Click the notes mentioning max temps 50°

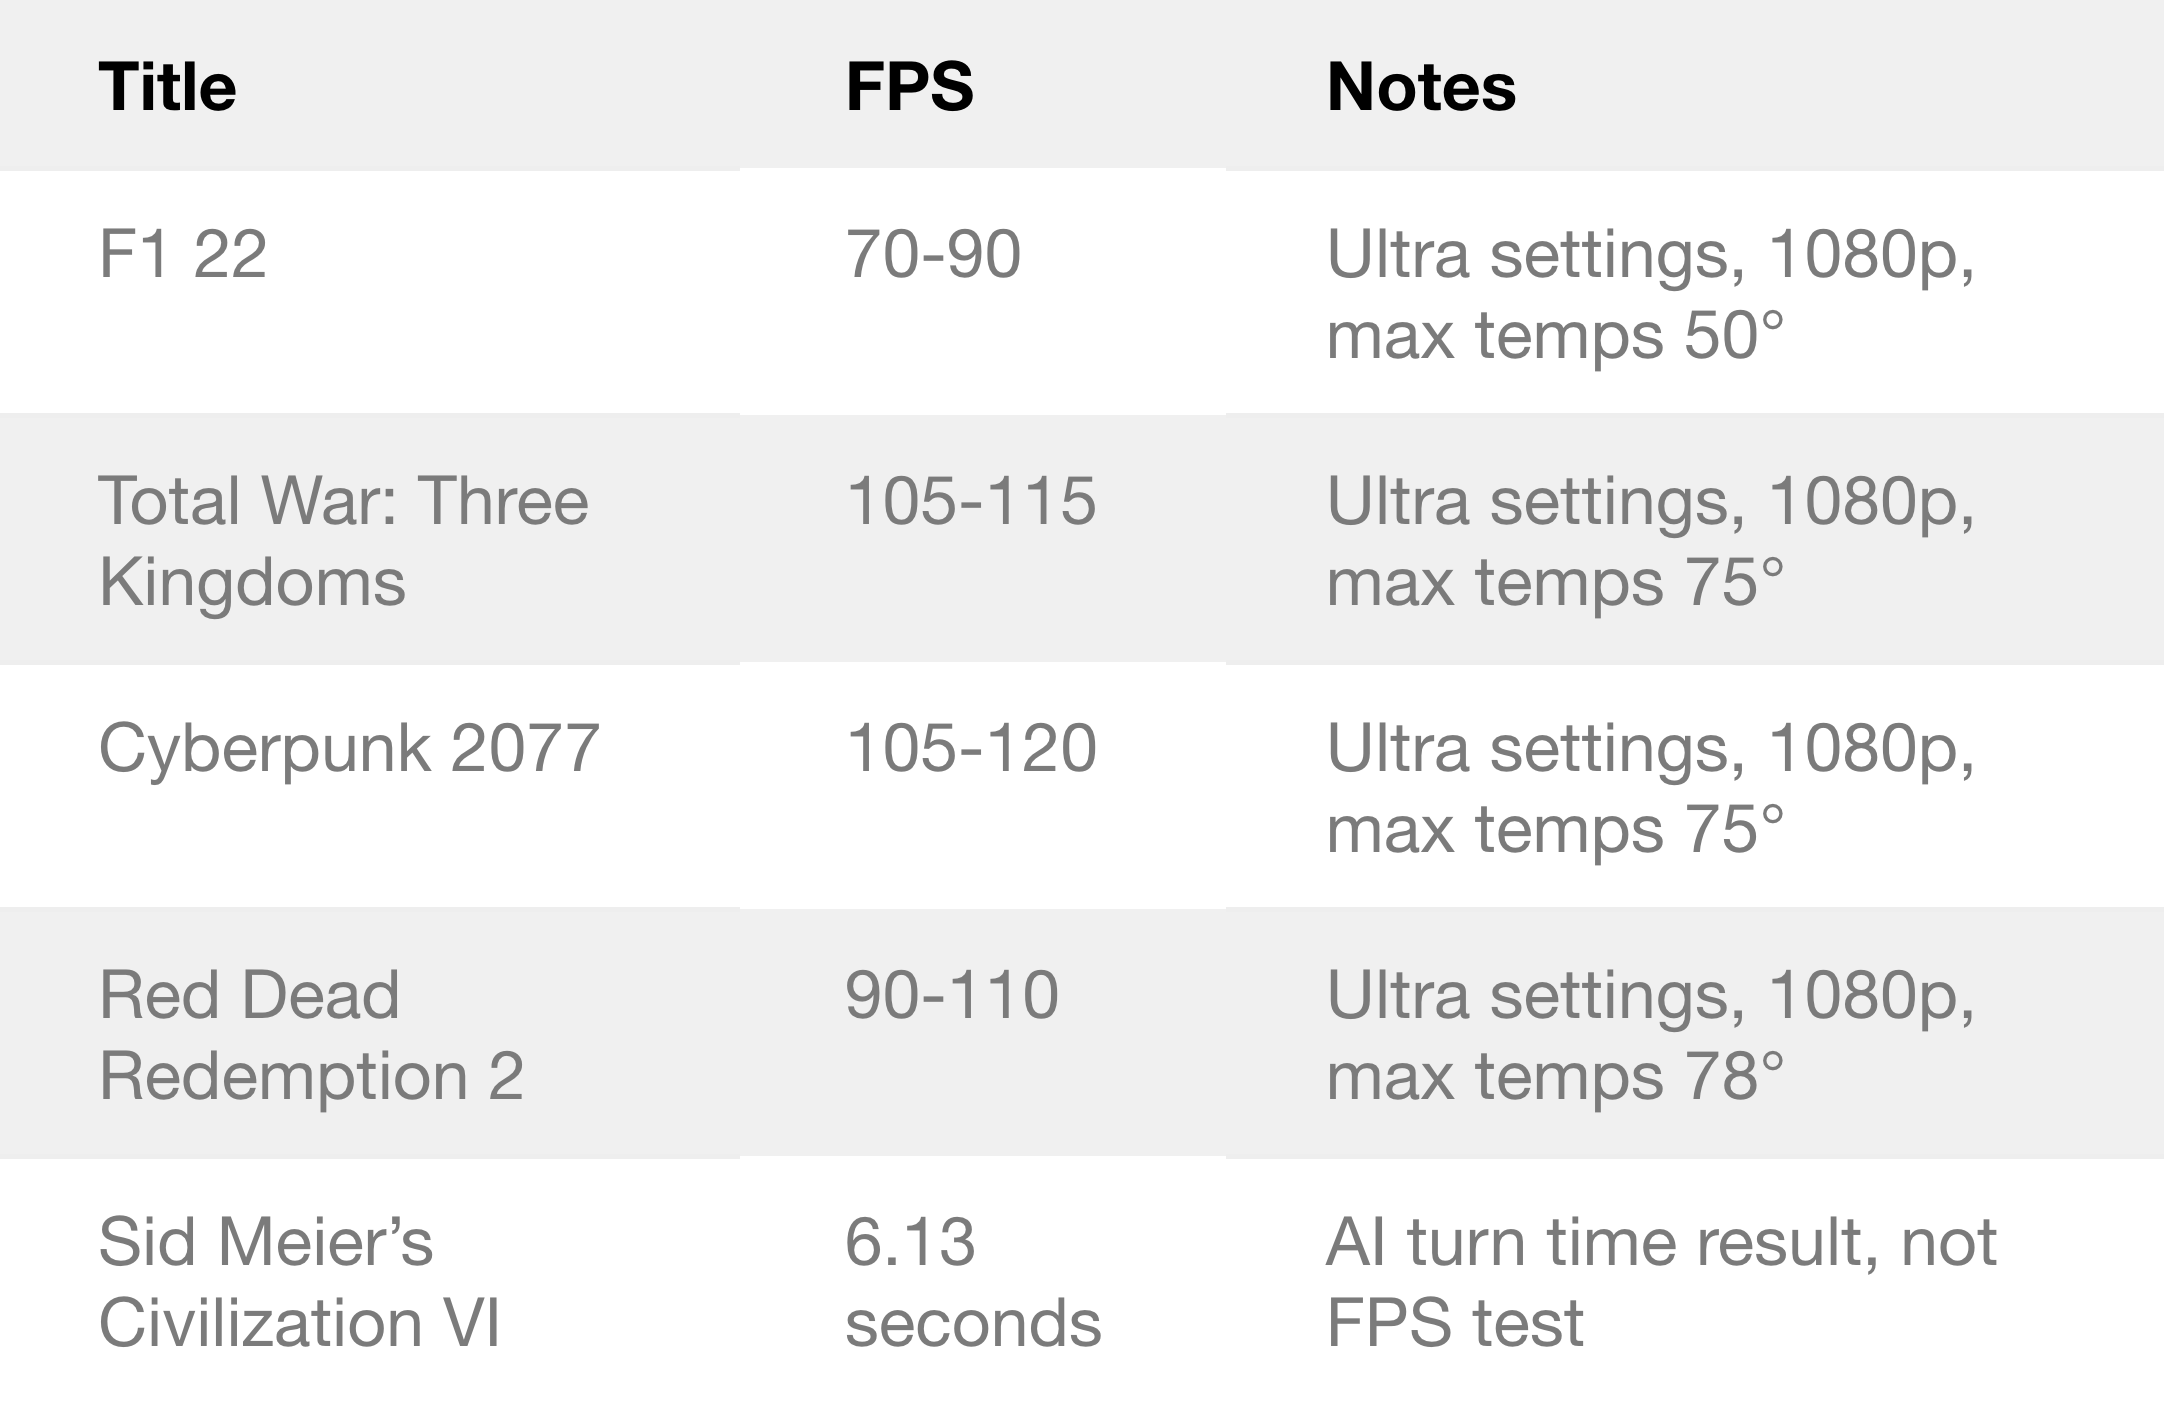tap(1650, 294)
